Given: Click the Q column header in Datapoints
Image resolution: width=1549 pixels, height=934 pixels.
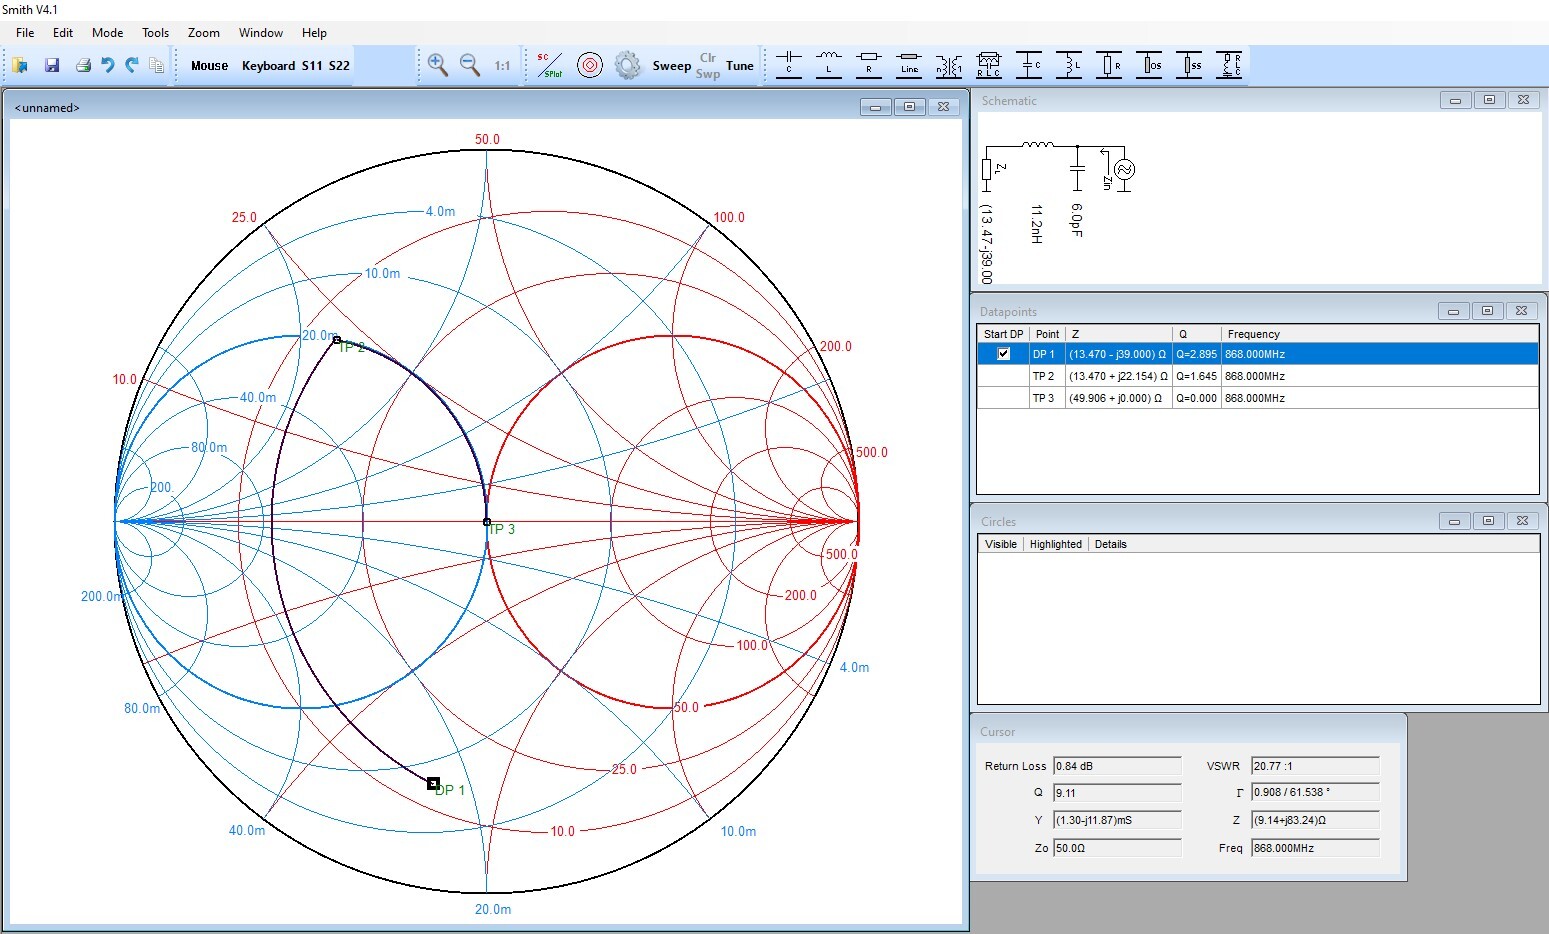Looking at the screenshot, I should click(x=1197, y=334).
